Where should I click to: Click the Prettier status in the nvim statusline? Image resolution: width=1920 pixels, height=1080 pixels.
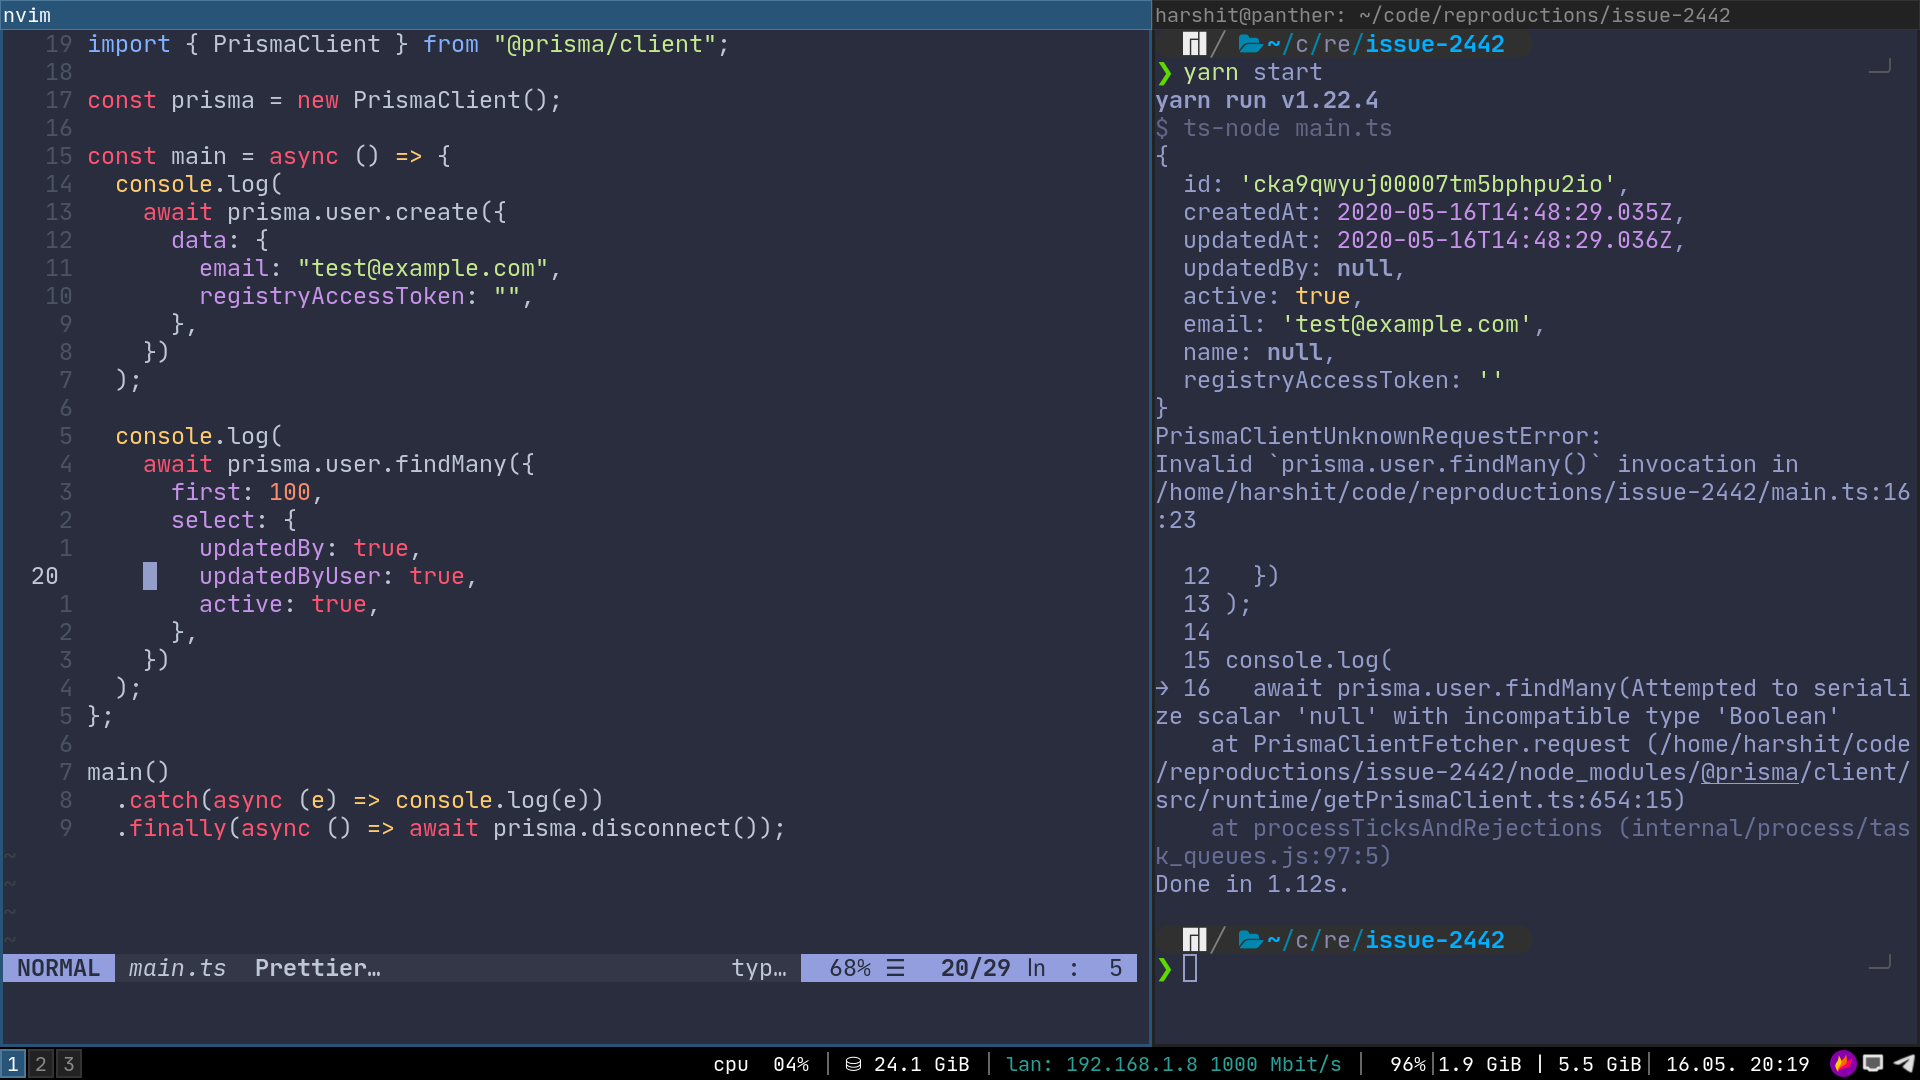(x=317, y=967)
